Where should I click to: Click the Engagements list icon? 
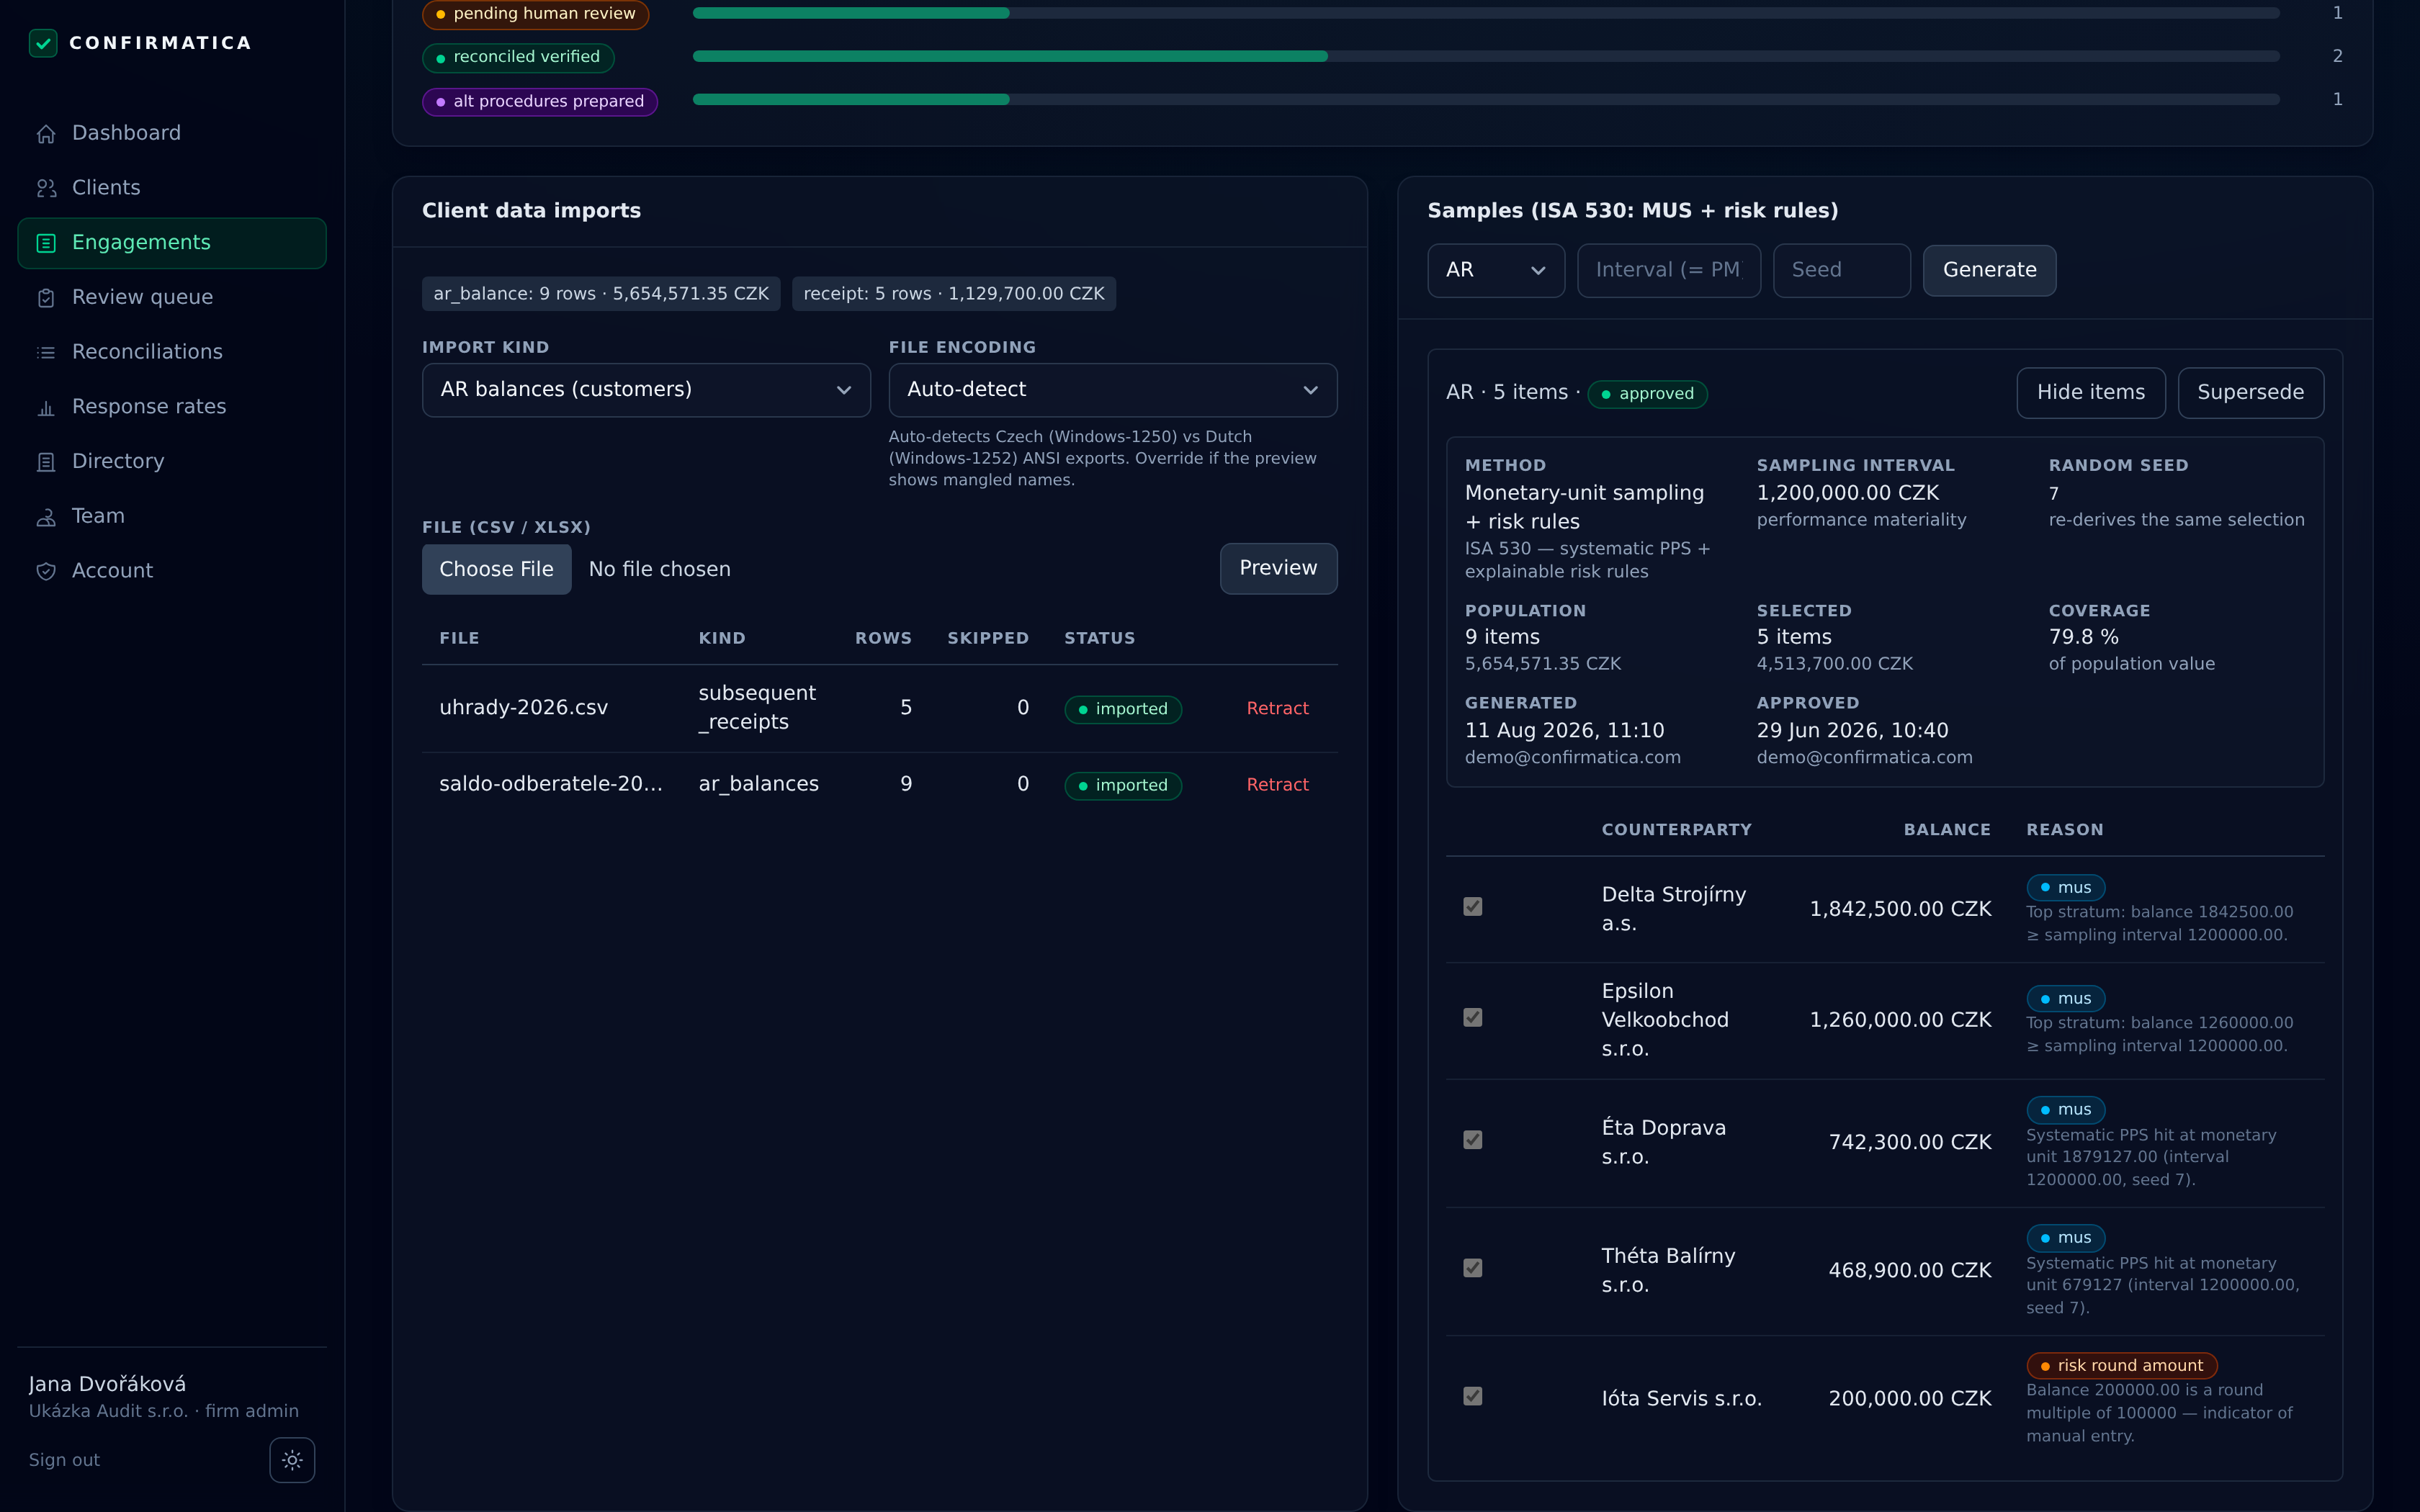tap(46, 243)
